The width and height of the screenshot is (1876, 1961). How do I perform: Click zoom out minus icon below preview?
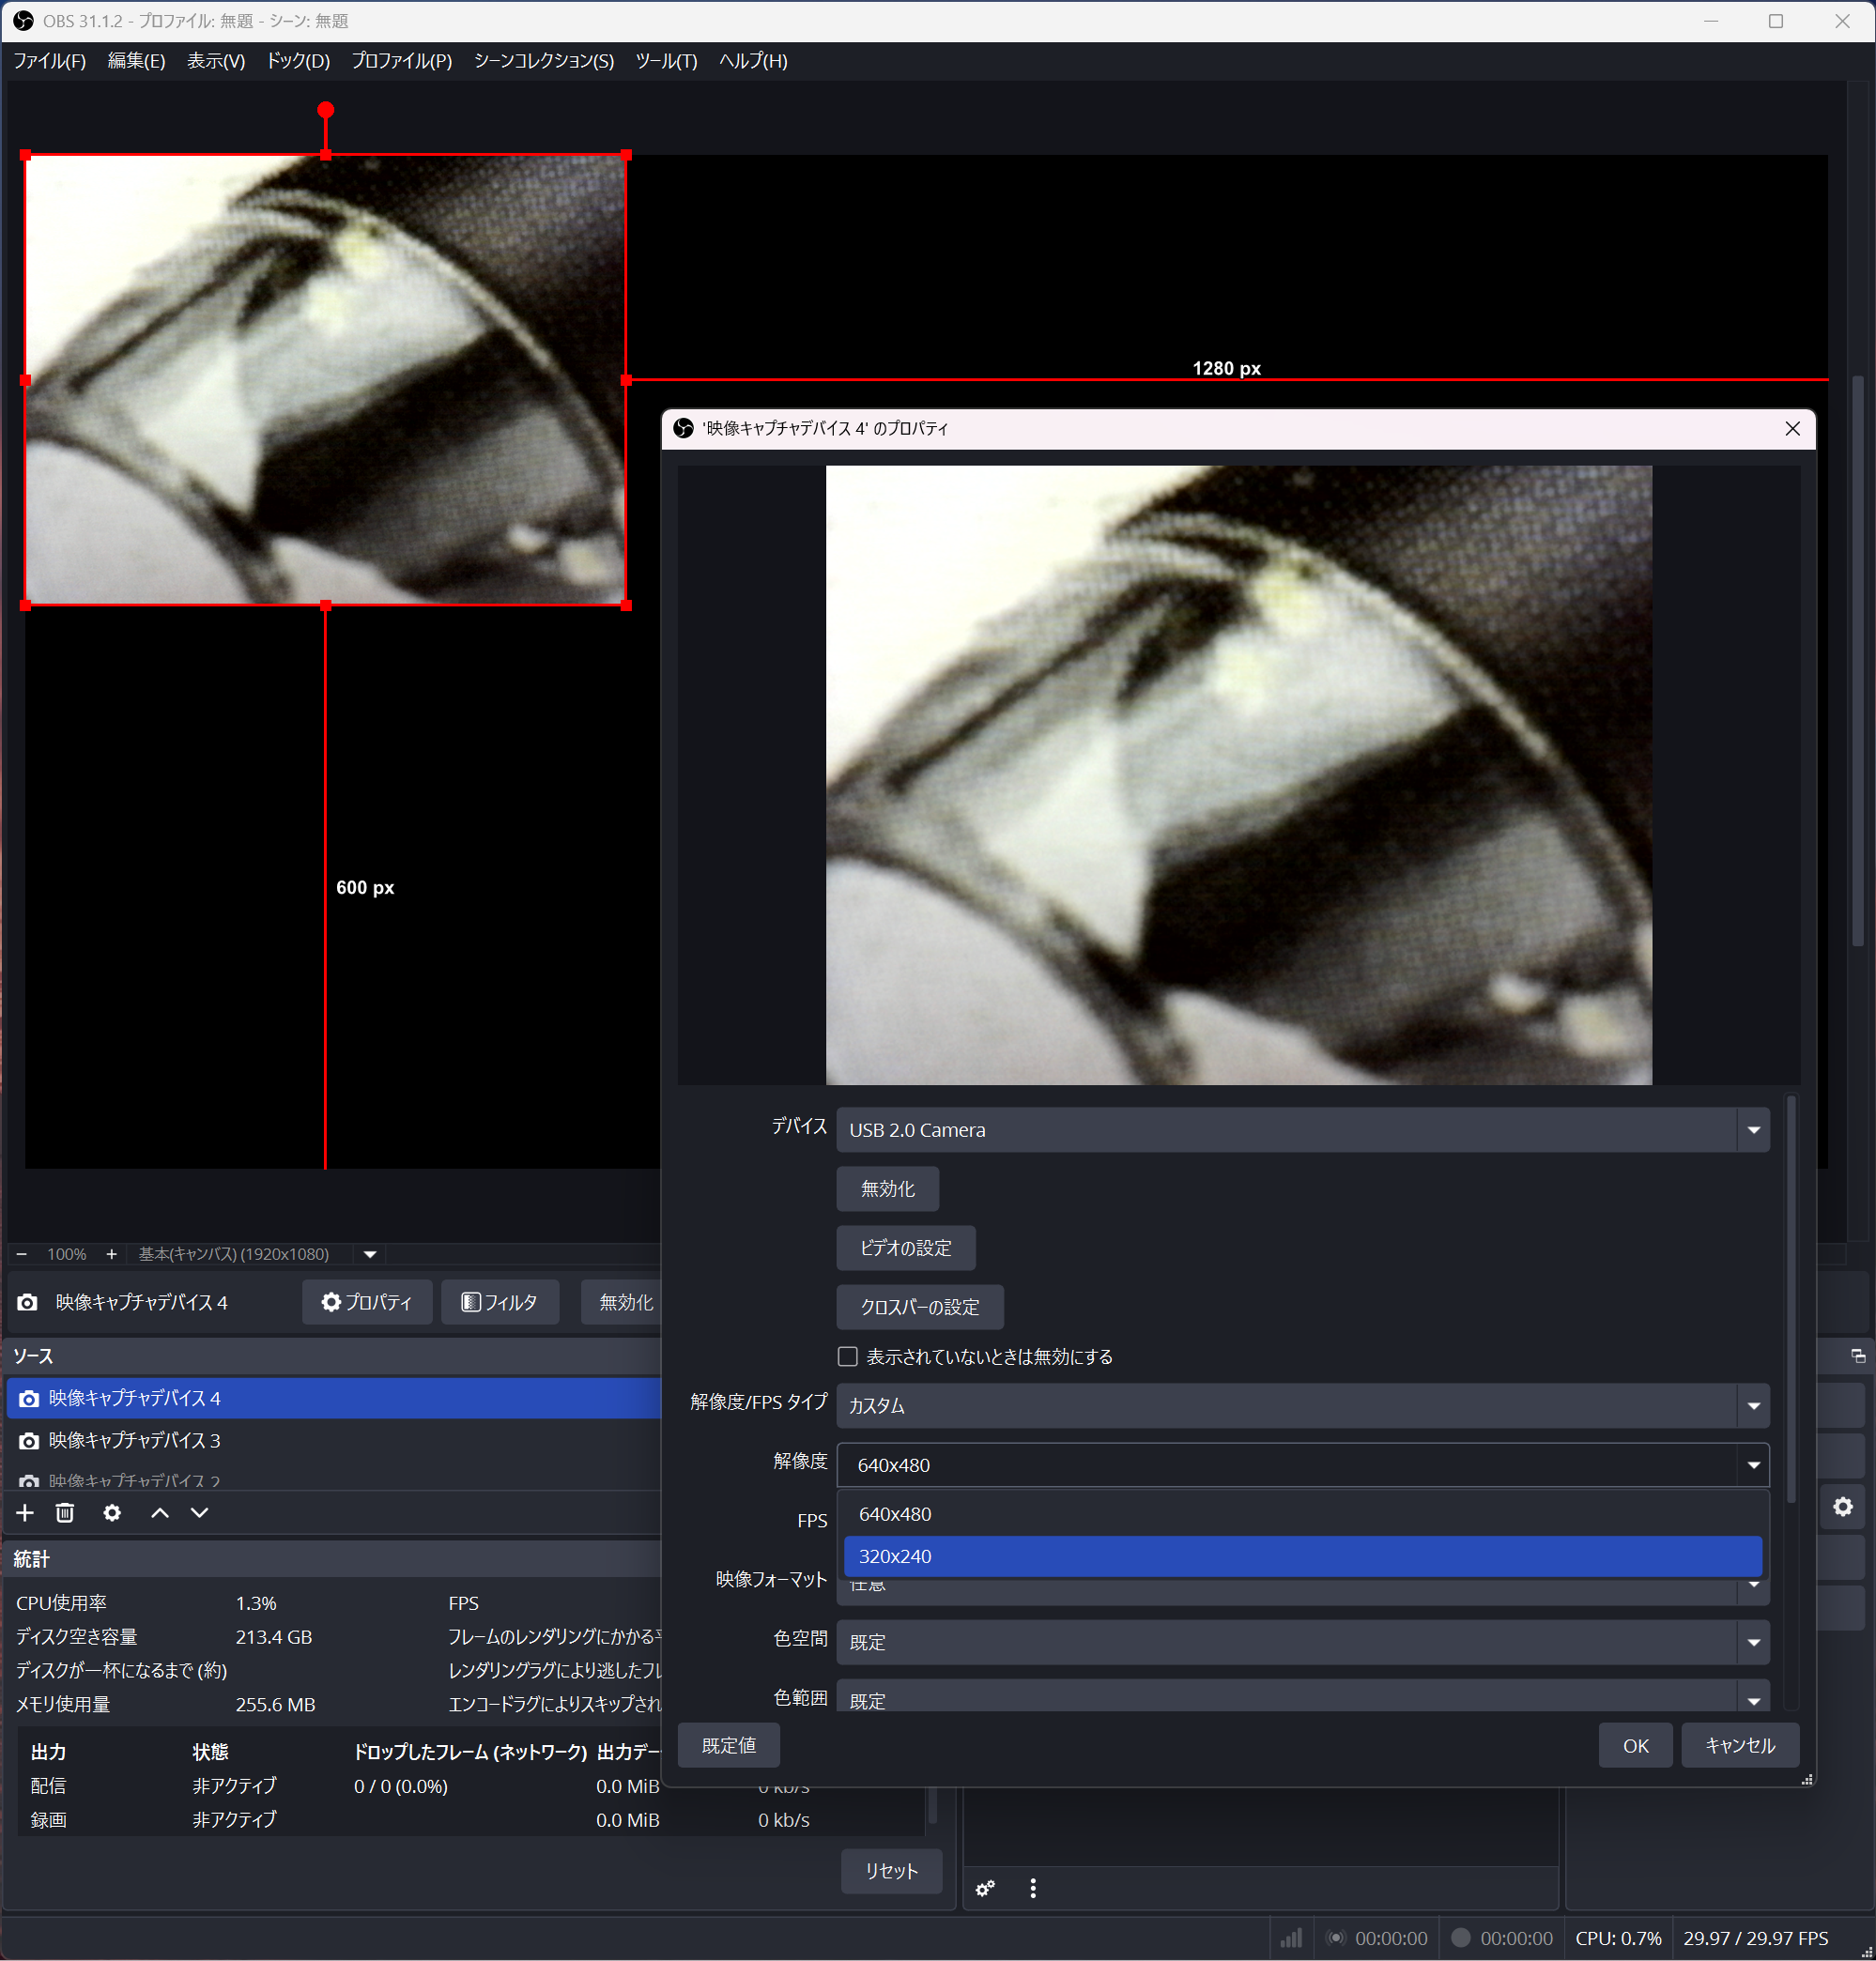(22, 1254)
